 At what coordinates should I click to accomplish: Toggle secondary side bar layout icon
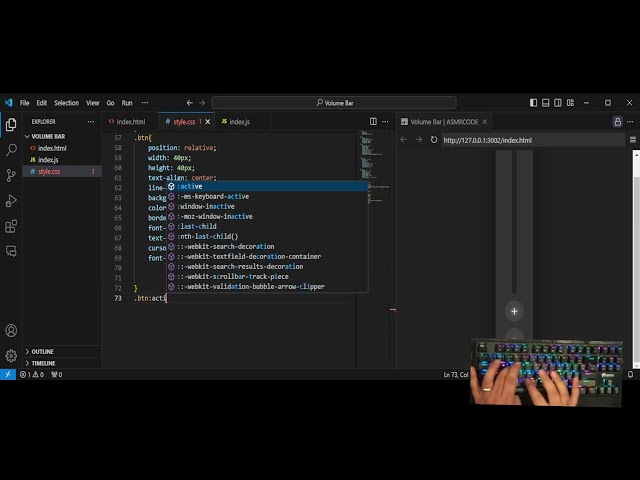pyautogui.click(x=558, y=103)
